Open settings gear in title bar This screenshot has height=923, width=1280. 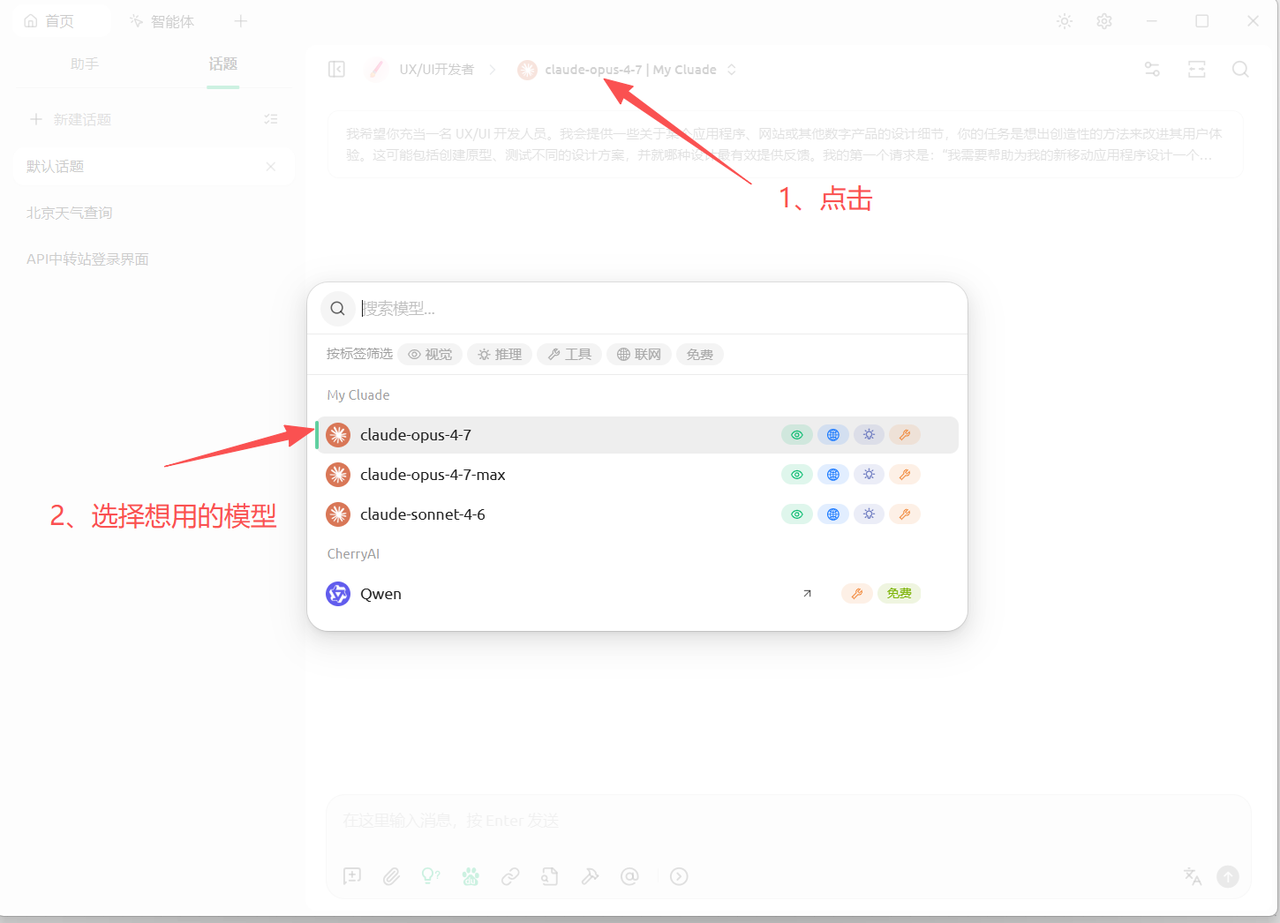click(1104, 21)
